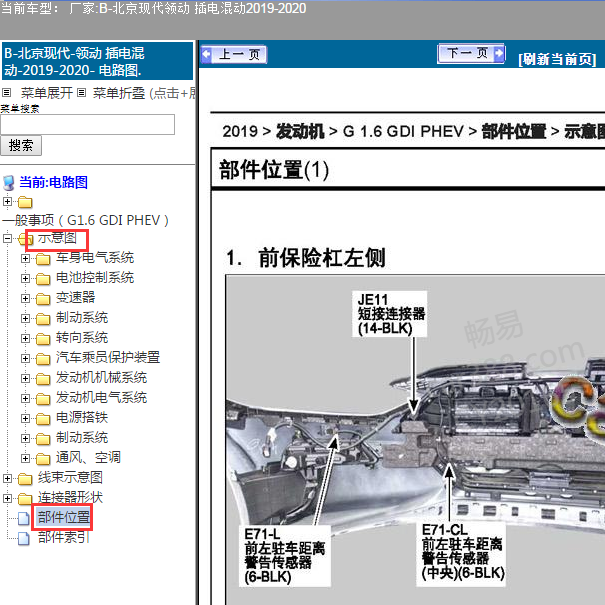Click the 菜单折叠 text link
This screenshot has height=605, width=605.
point(119,93)
